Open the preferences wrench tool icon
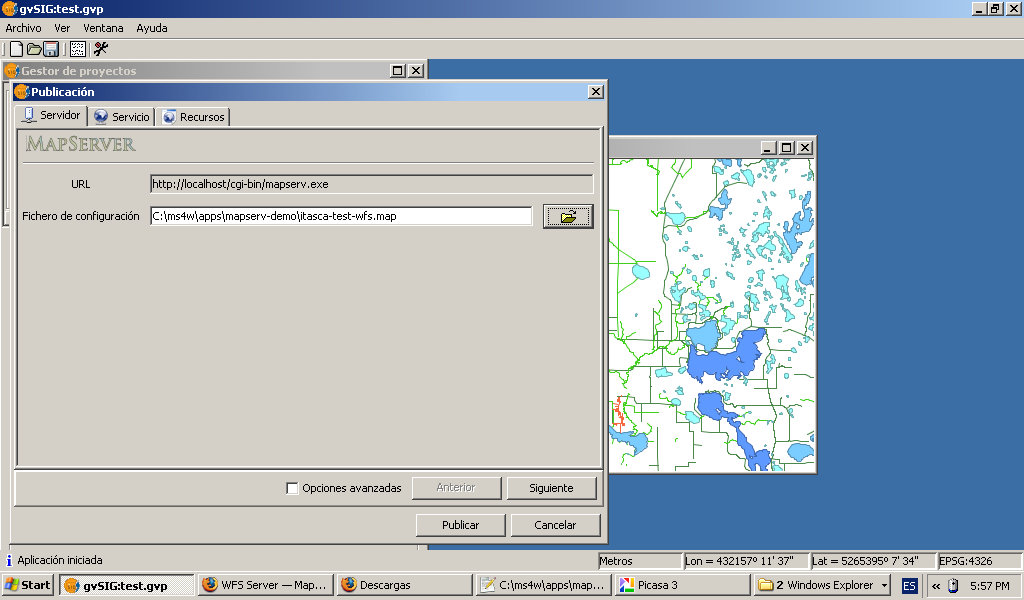Viewport: 1024px width, 600px height. point(101,49)
